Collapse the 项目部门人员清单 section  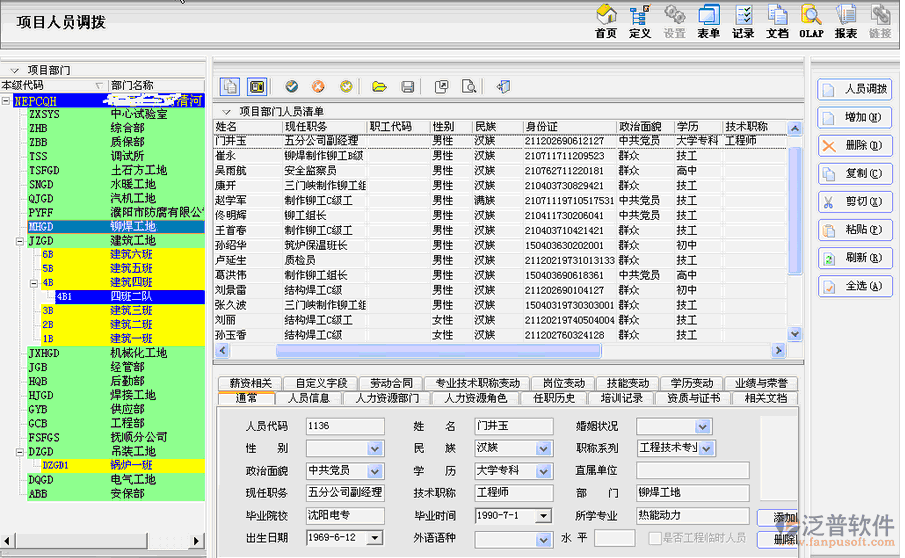coord(226,111)
